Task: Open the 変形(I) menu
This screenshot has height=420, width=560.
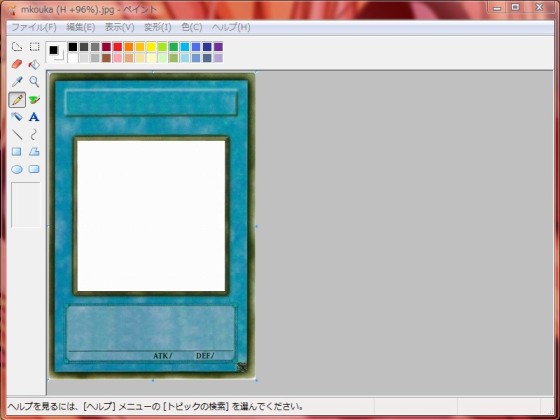Action: tap(158, 27)
